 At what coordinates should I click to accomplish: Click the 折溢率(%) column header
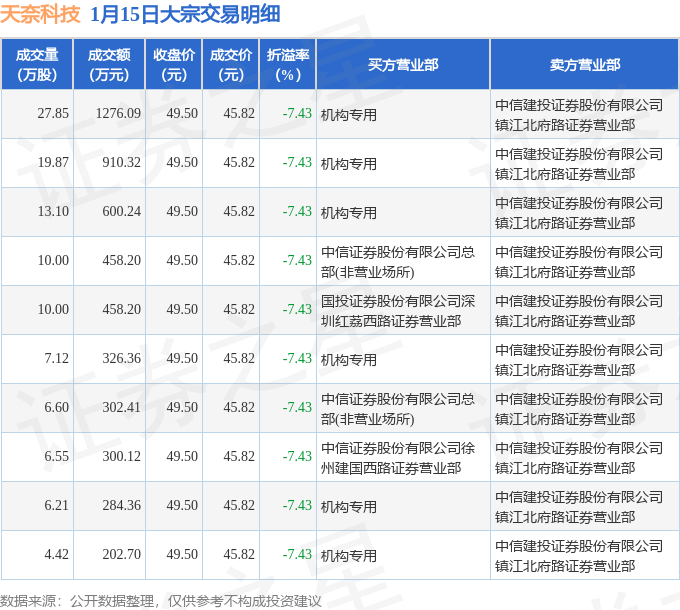coord(288,65)
